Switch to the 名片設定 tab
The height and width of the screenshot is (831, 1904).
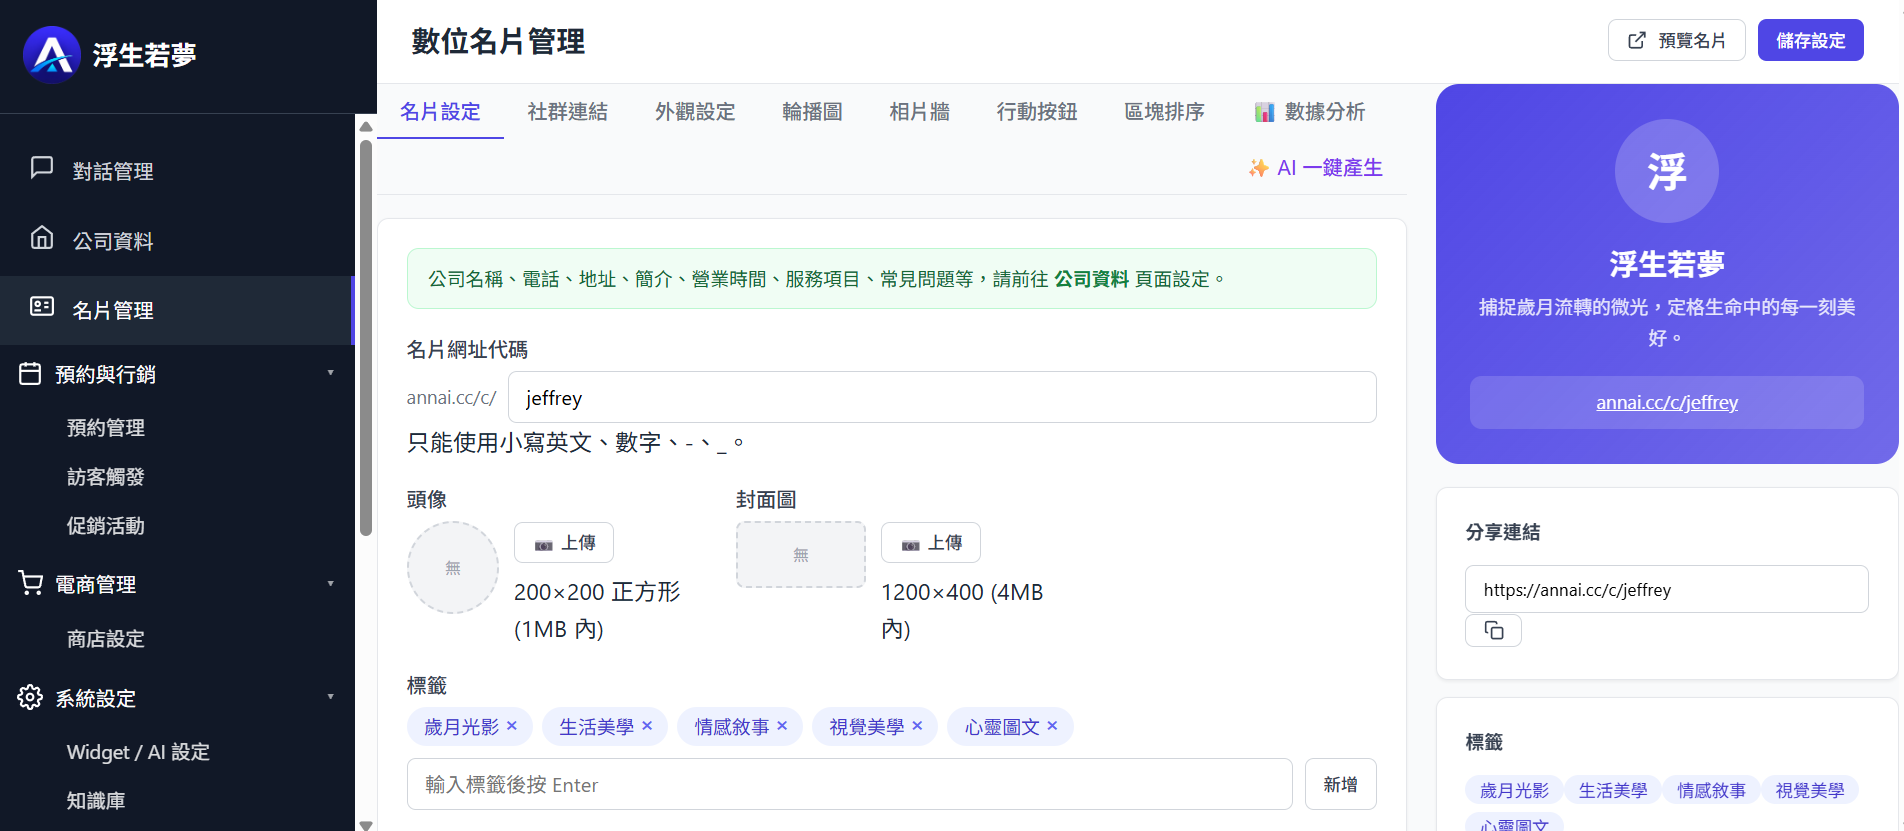click(440, 112)
